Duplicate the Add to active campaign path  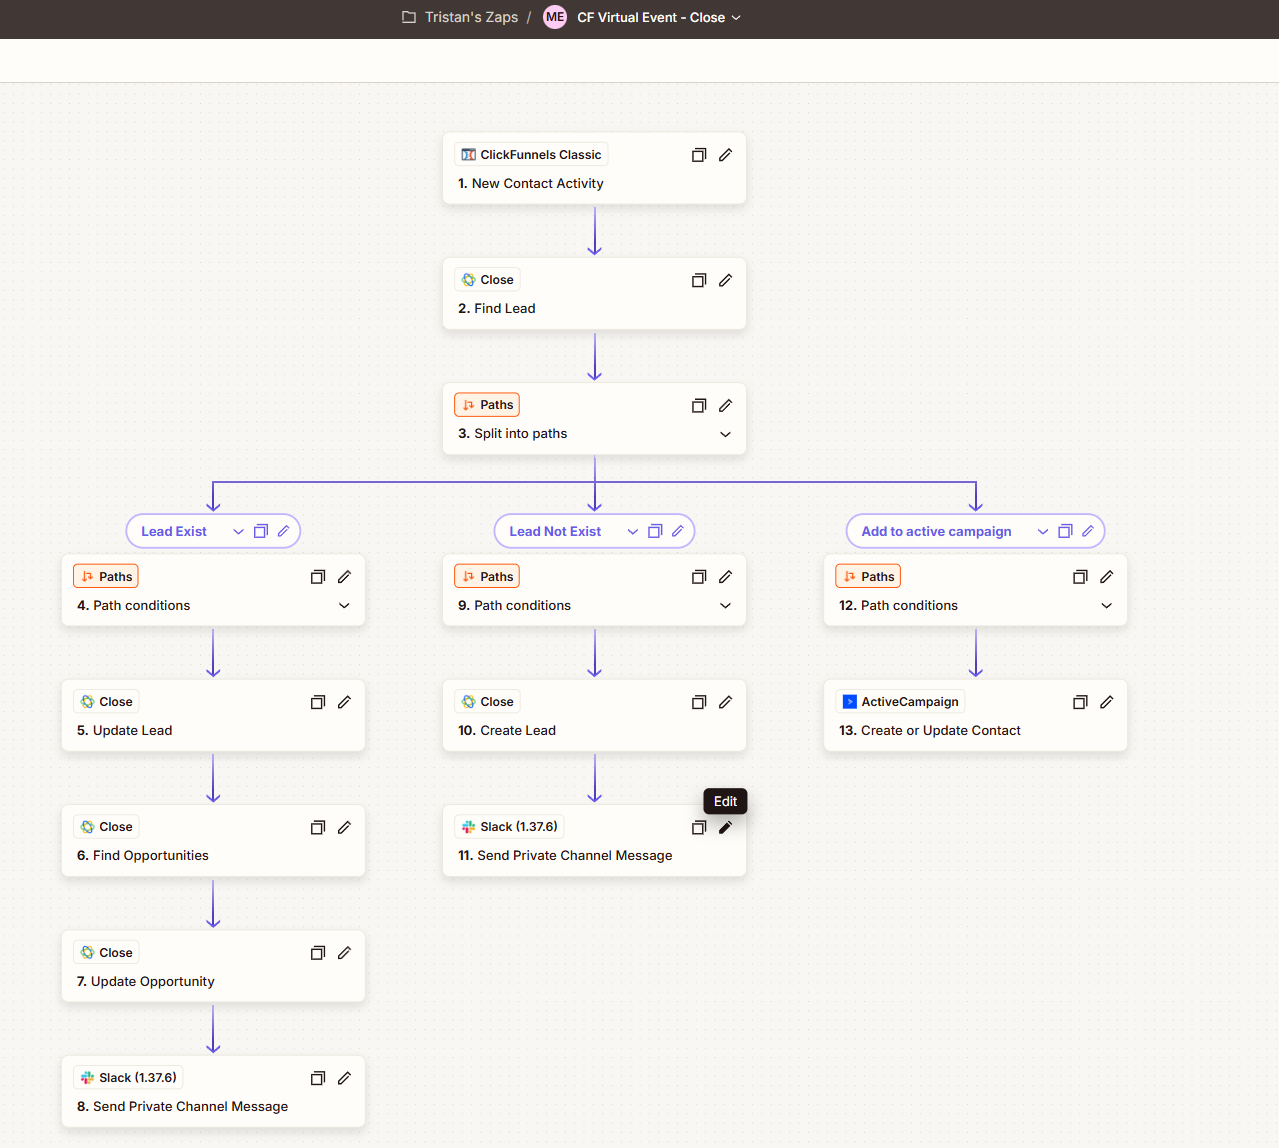pos(1065,531)
